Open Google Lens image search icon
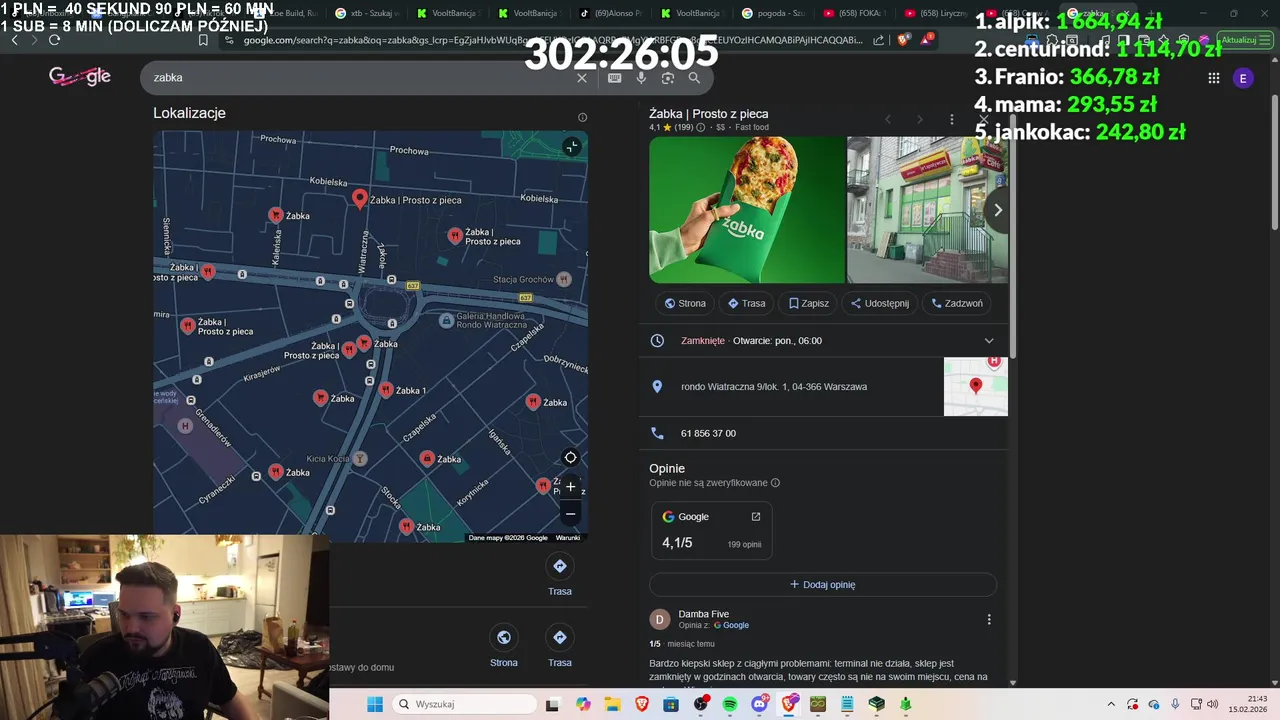Image resolution: width=1280 pixels, height=720 pixels. (x=668, y=78)
